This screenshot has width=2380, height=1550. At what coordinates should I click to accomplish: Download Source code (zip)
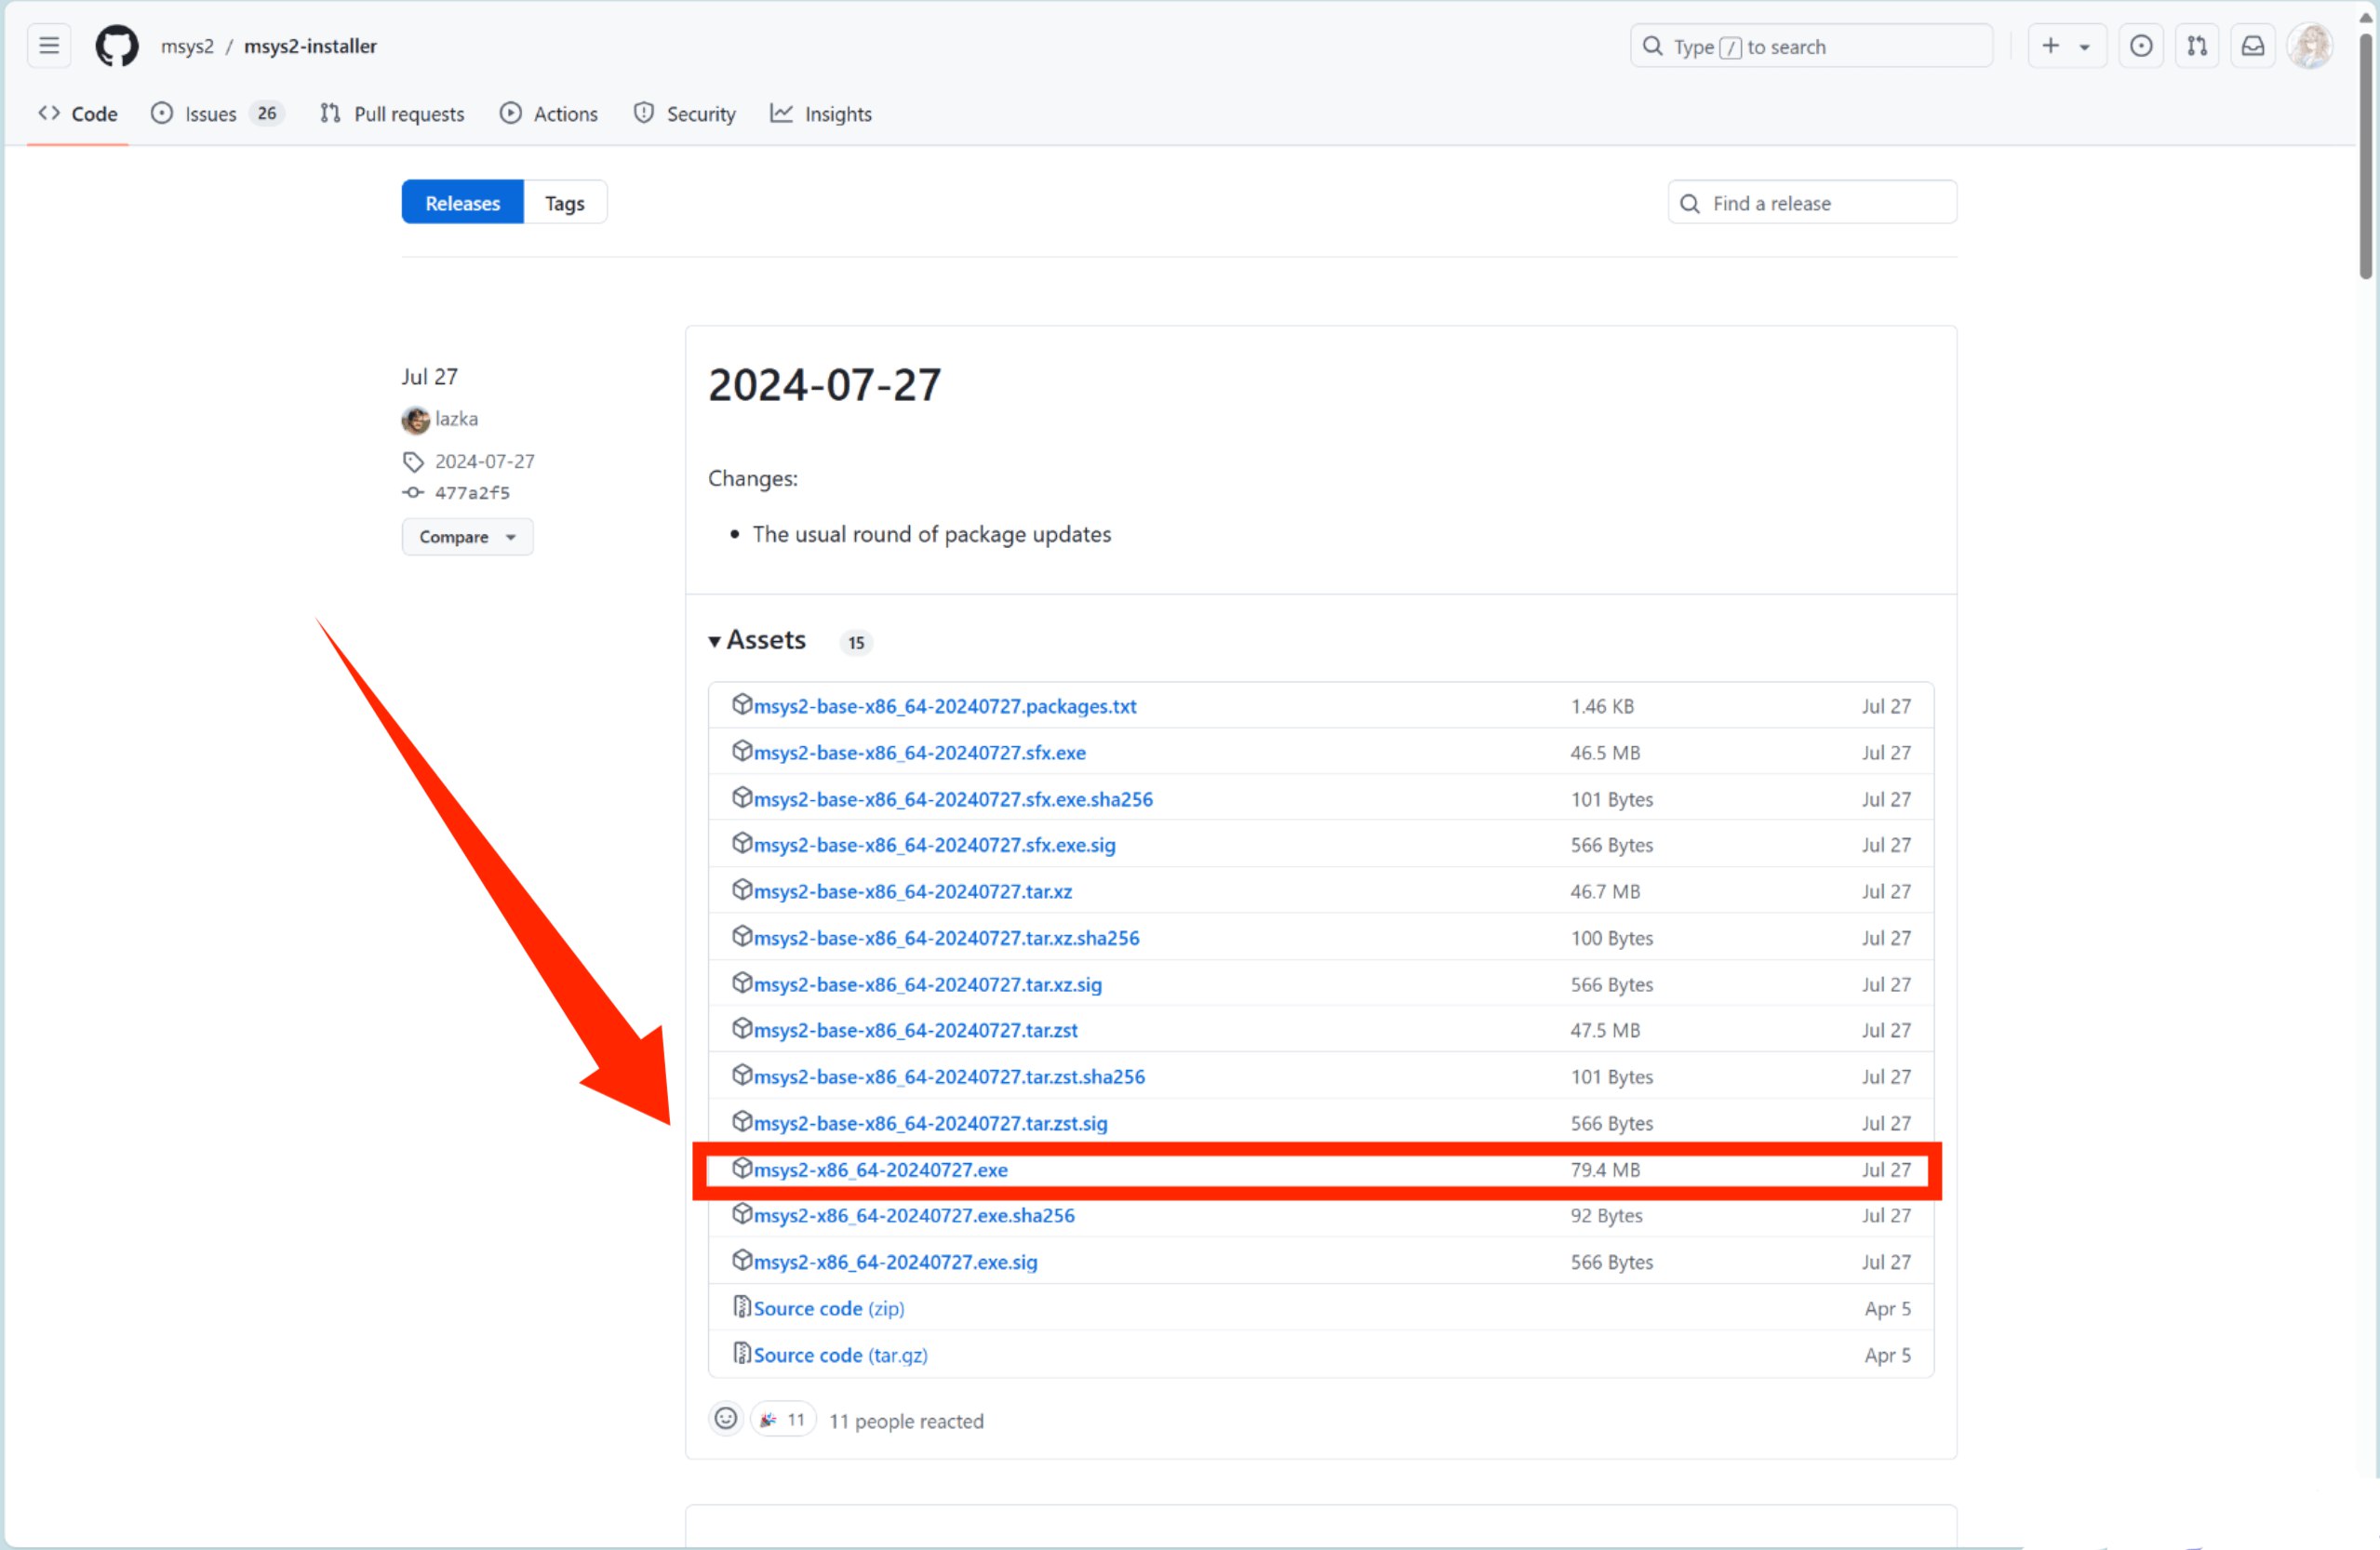[x=829, y=1308]
